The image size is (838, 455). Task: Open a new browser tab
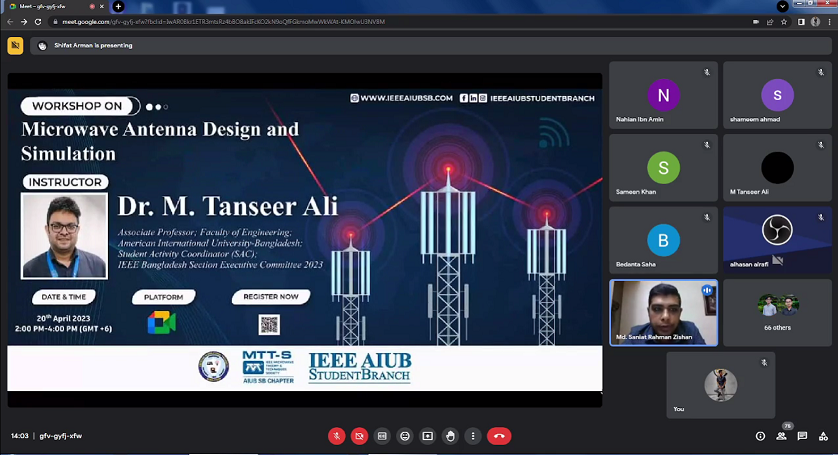point(118,6)
